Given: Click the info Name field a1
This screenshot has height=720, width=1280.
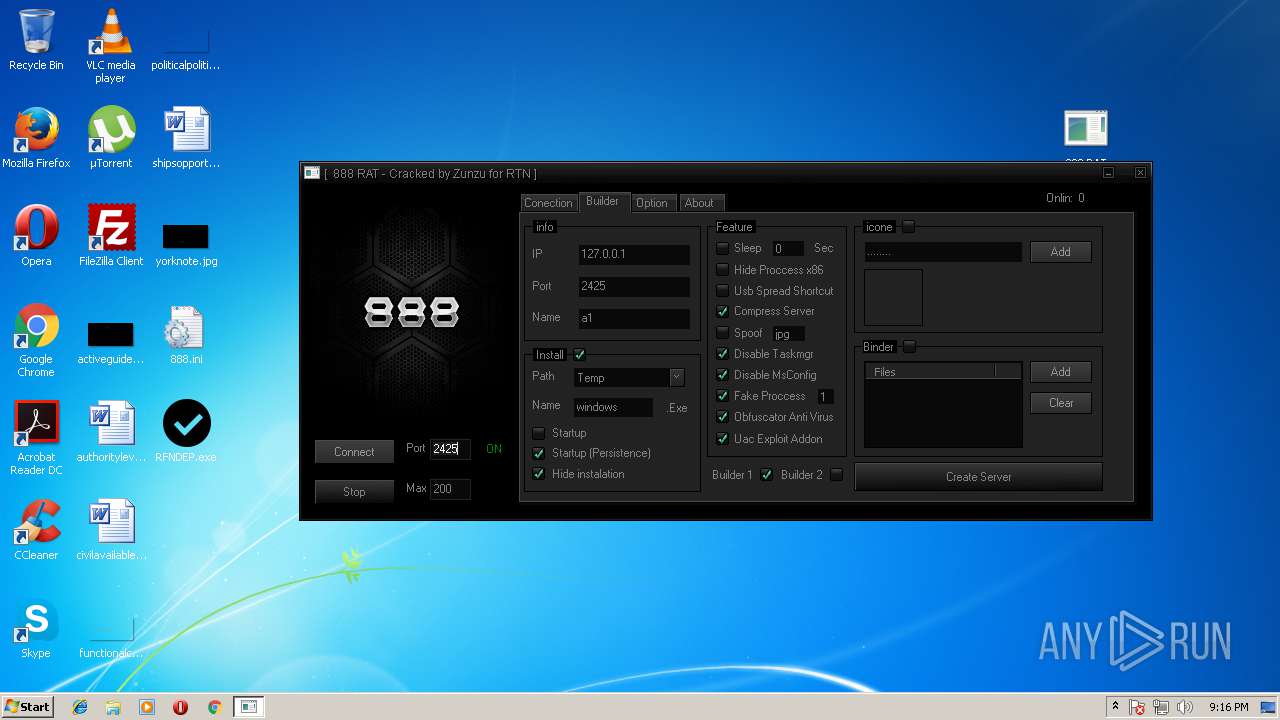Looking at the screenshot, I should click(x=634, y=318).
